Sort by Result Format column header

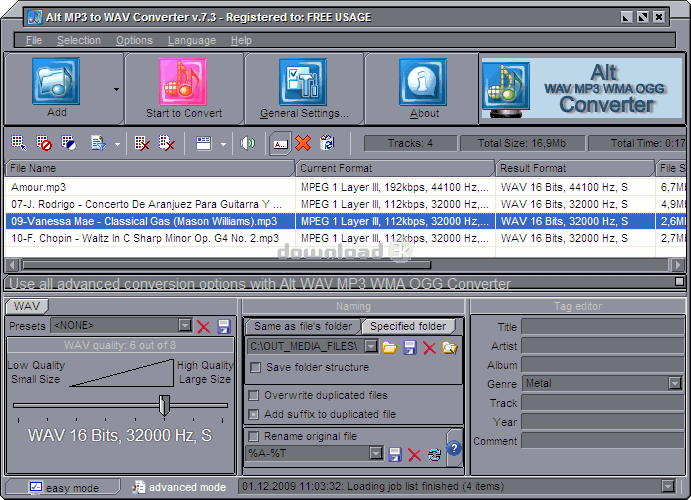click(x=575, y=168)
